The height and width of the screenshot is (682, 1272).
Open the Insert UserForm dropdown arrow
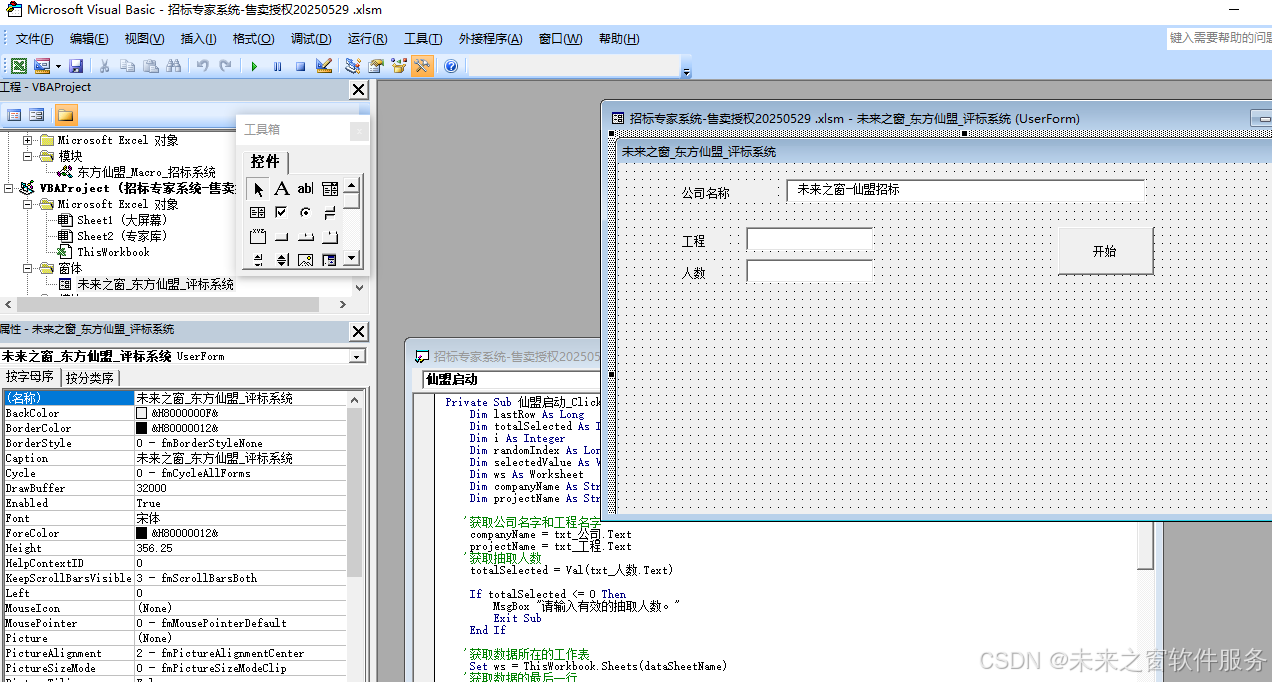[x=58, y=66]
